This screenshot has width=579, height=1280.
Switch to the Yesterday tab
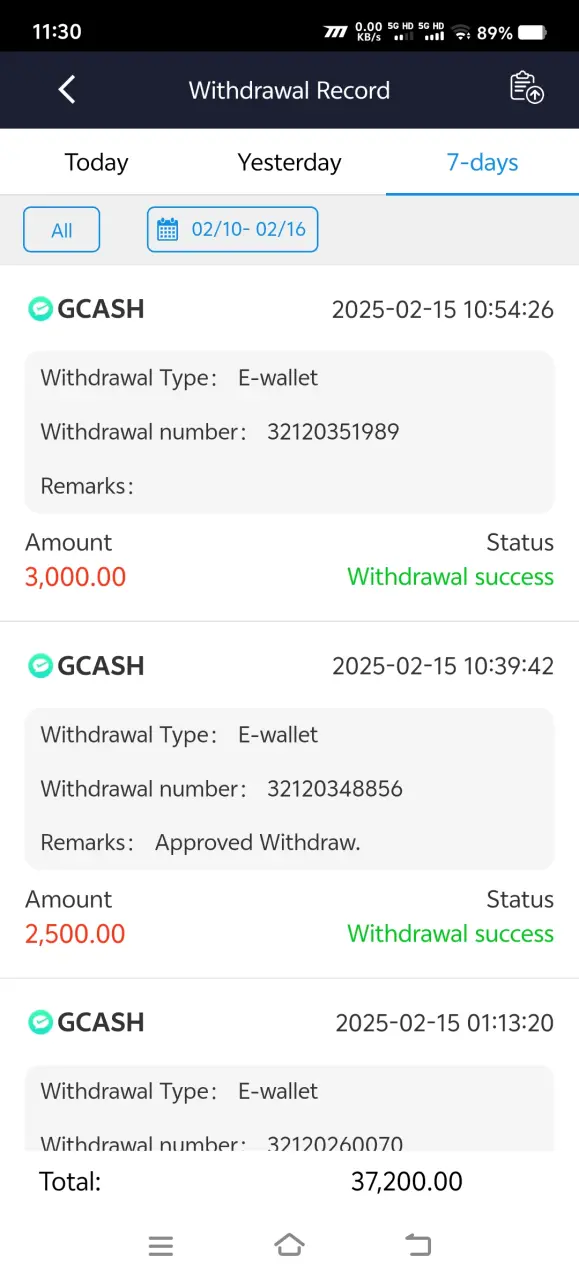(289, 162)
